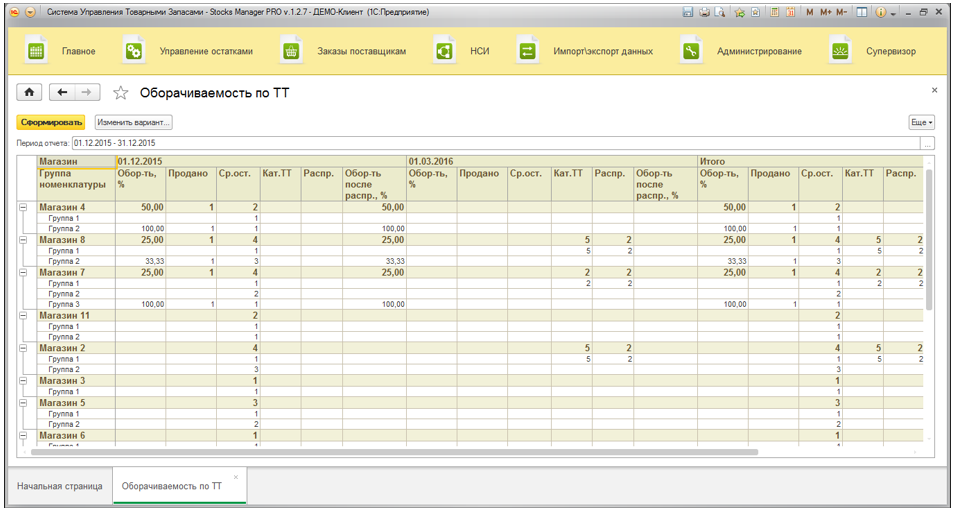Click the Forward arrow navigation button

click(87, 92)
